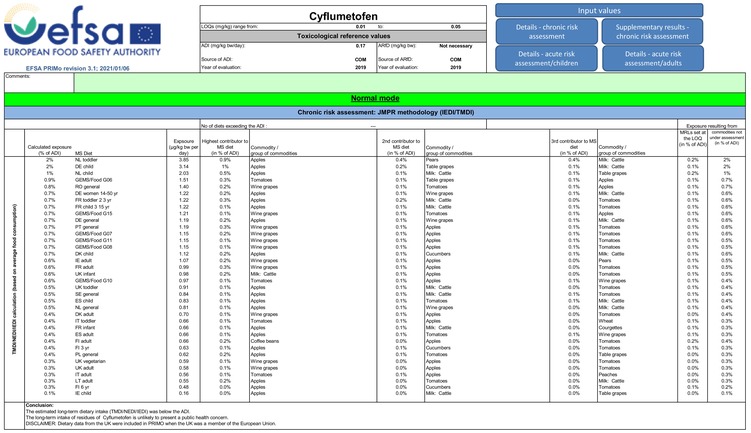Select the Cyflumetofen title cell
Viewport: 751px width, 433px height.
click(x=343, y=15)
